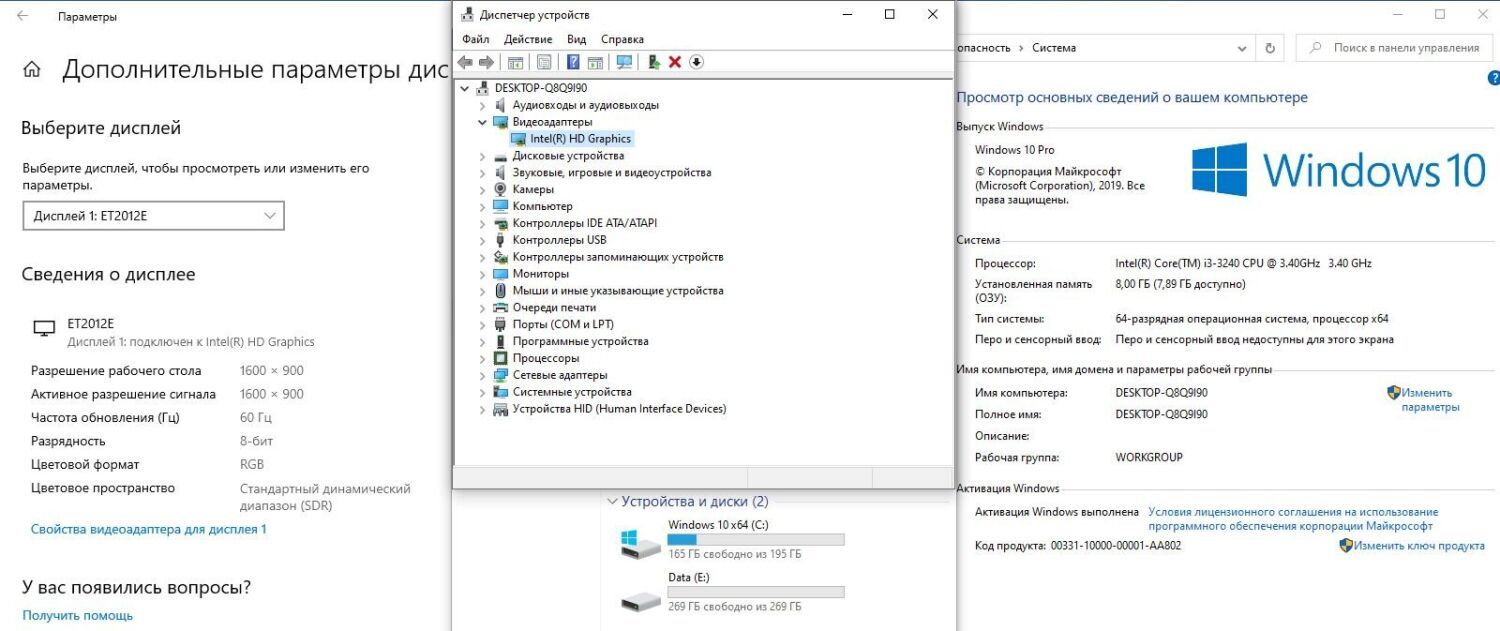Click the back arrow in Settings window

pos(22,17)
